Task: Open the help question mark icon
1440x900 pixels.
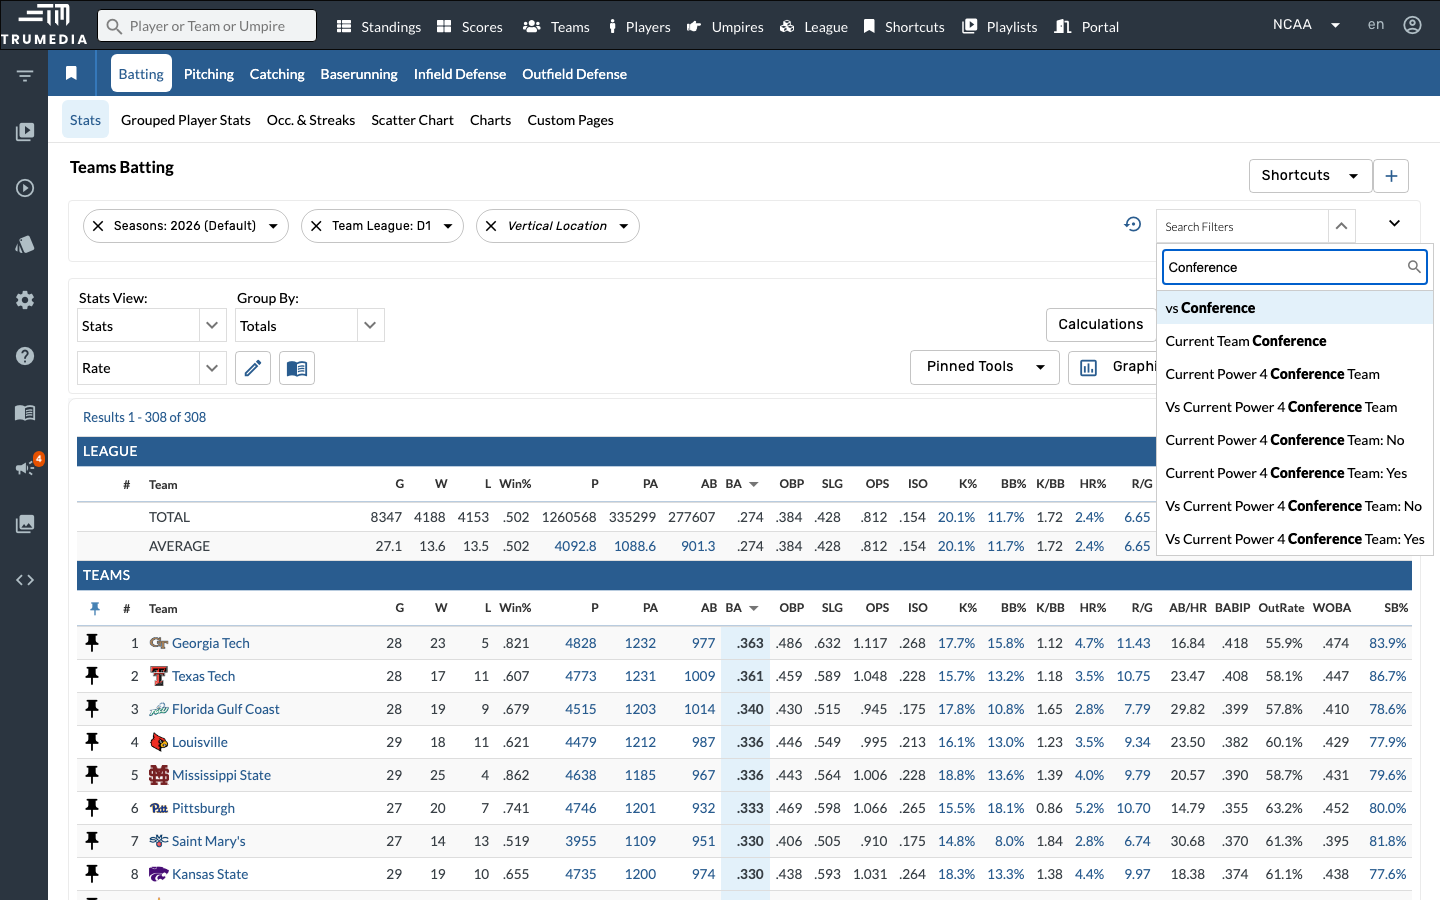Action: point(25,356)
